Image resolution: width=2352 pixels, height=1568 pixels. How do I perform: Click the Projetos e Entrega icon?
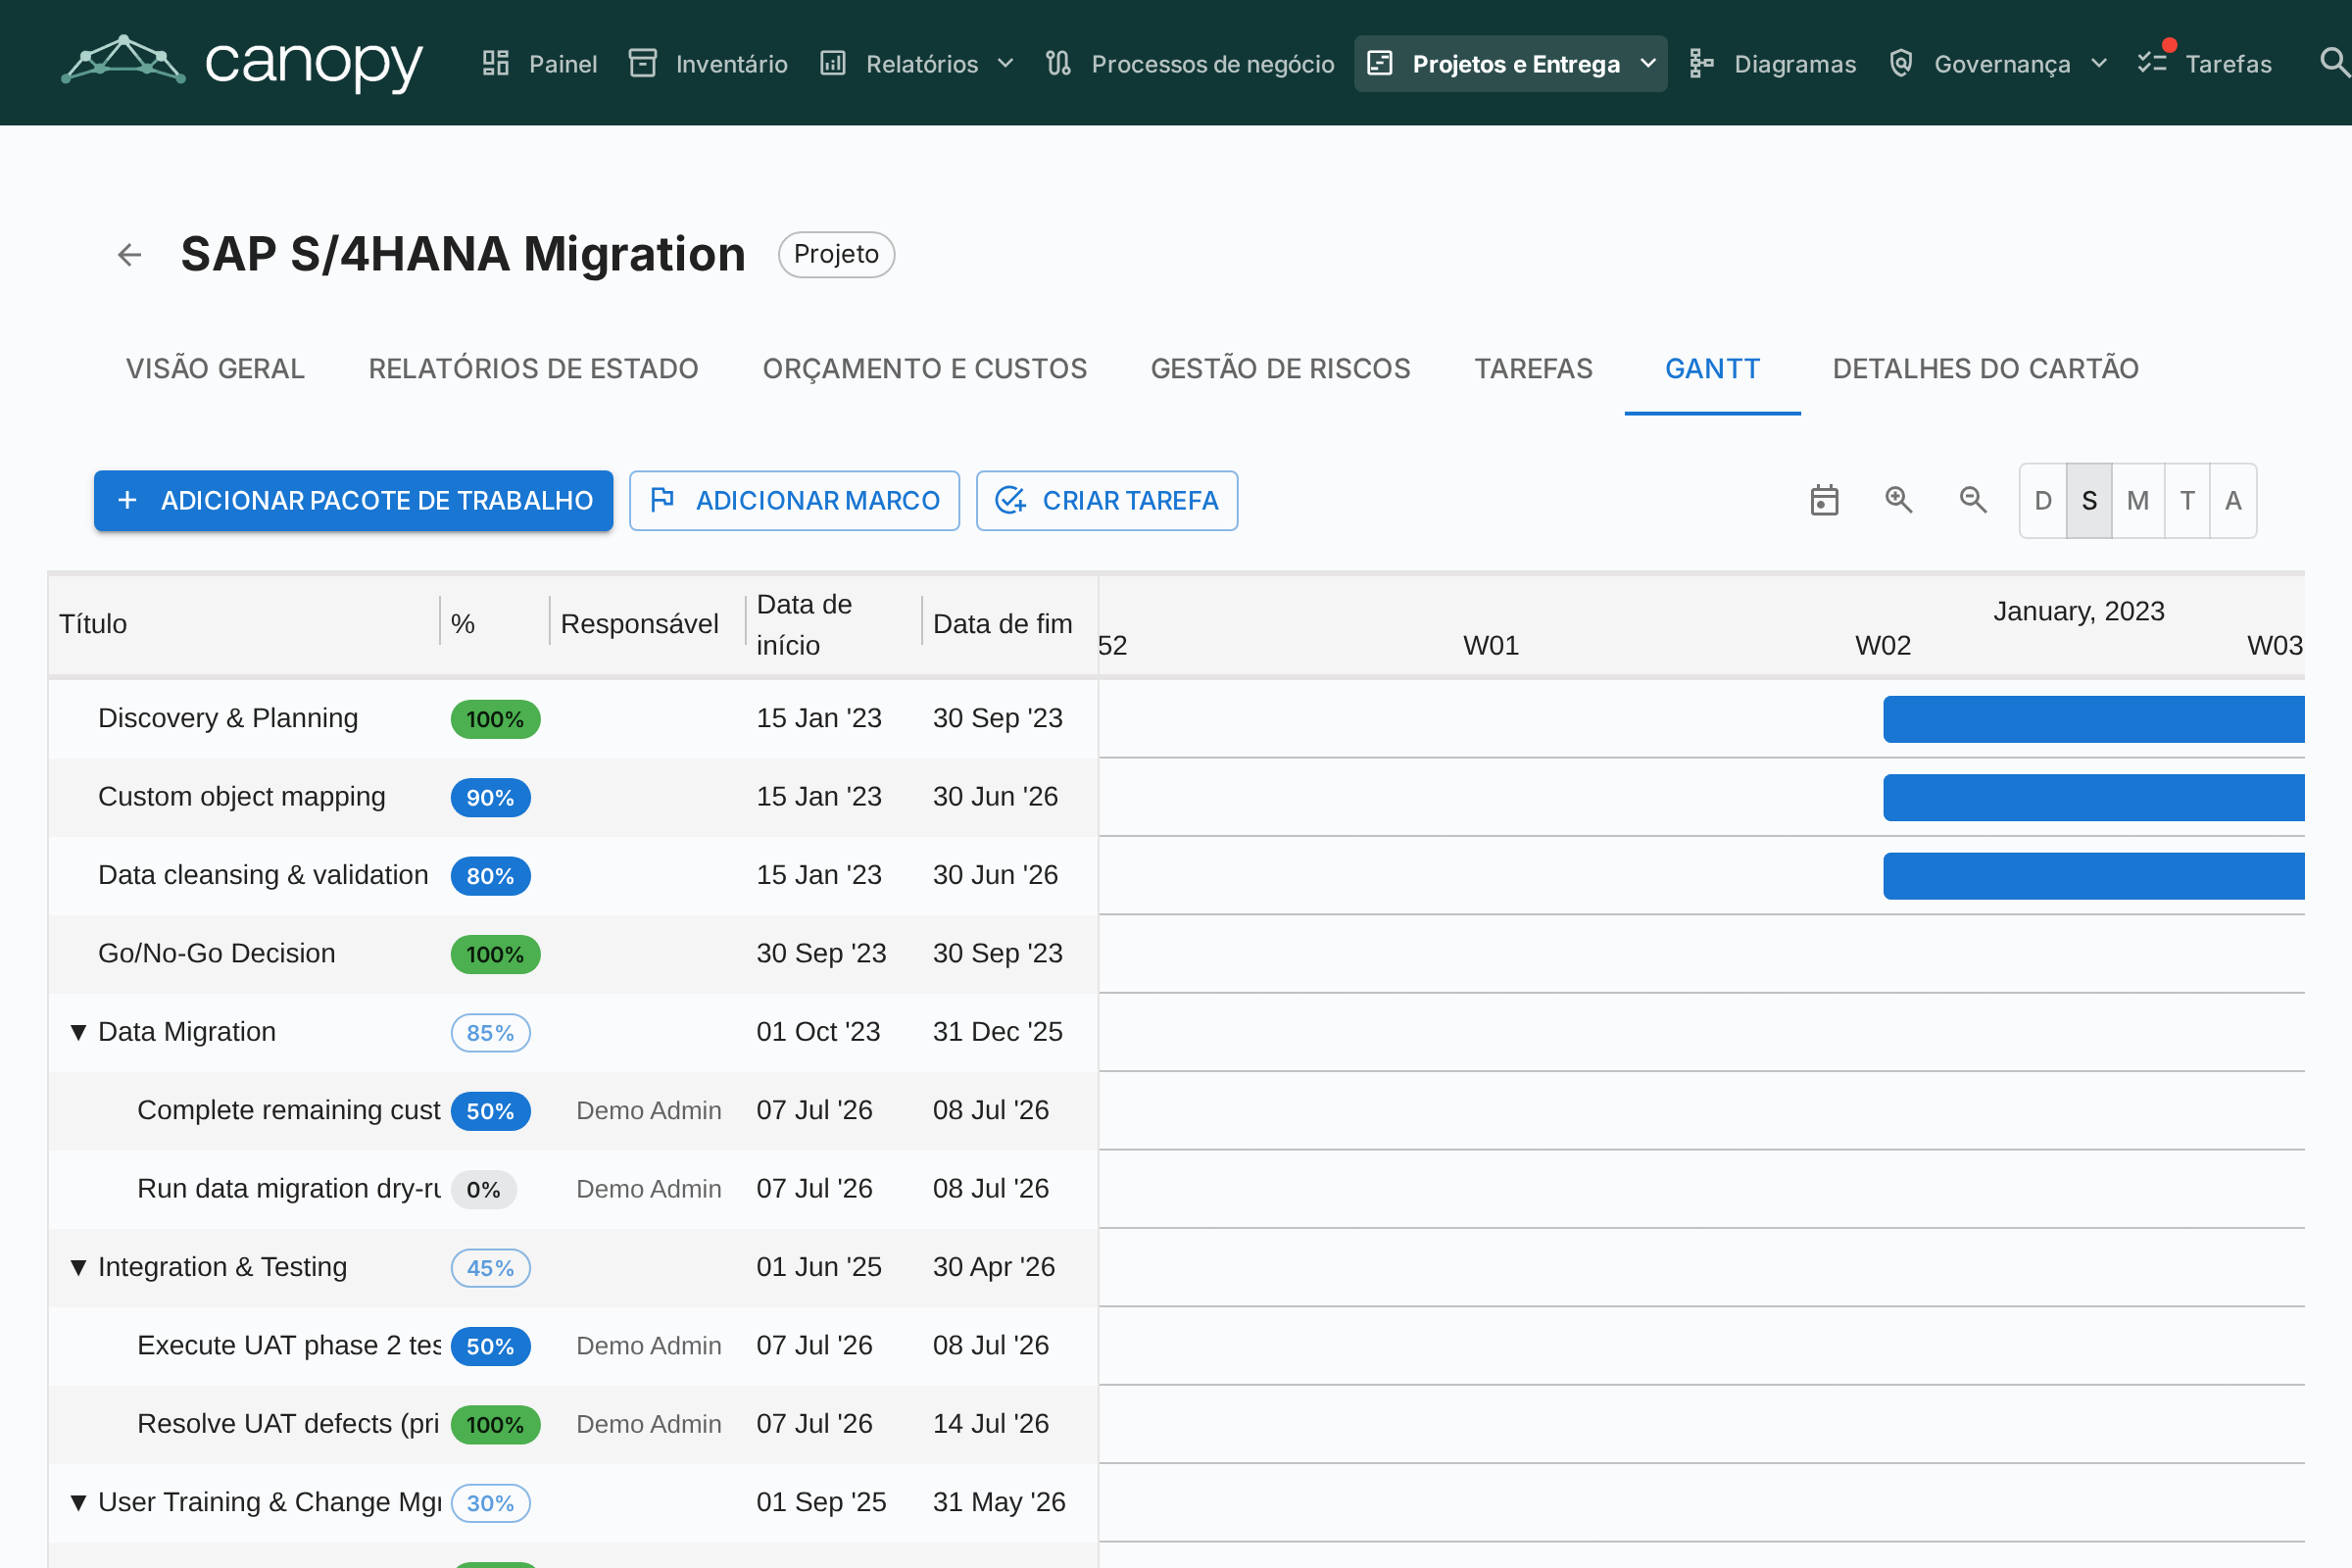pyautogui.click(x=1380, y=64)
